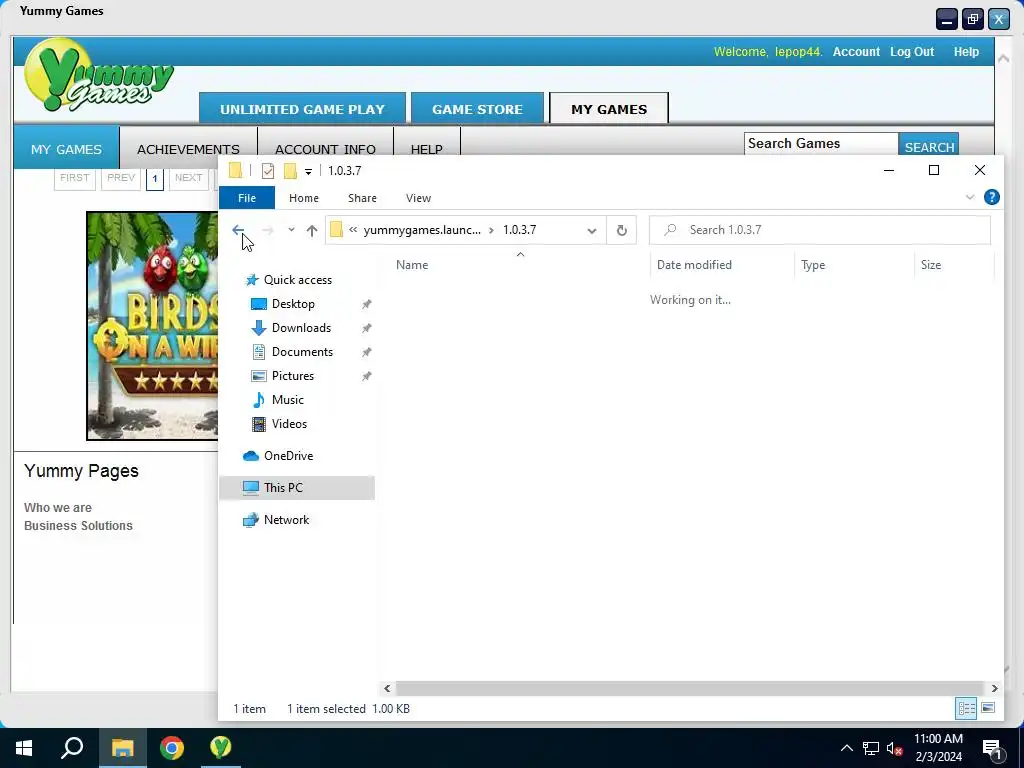
Task: Switch to Large icons view
Action: (x=988, y=708)
